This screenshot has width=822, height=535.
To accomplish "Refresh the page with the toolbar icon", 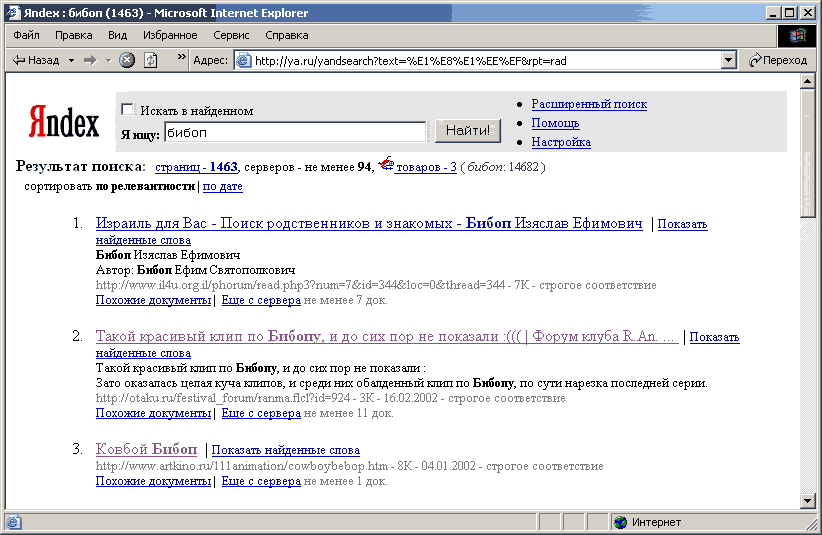I will coord(150,60).
